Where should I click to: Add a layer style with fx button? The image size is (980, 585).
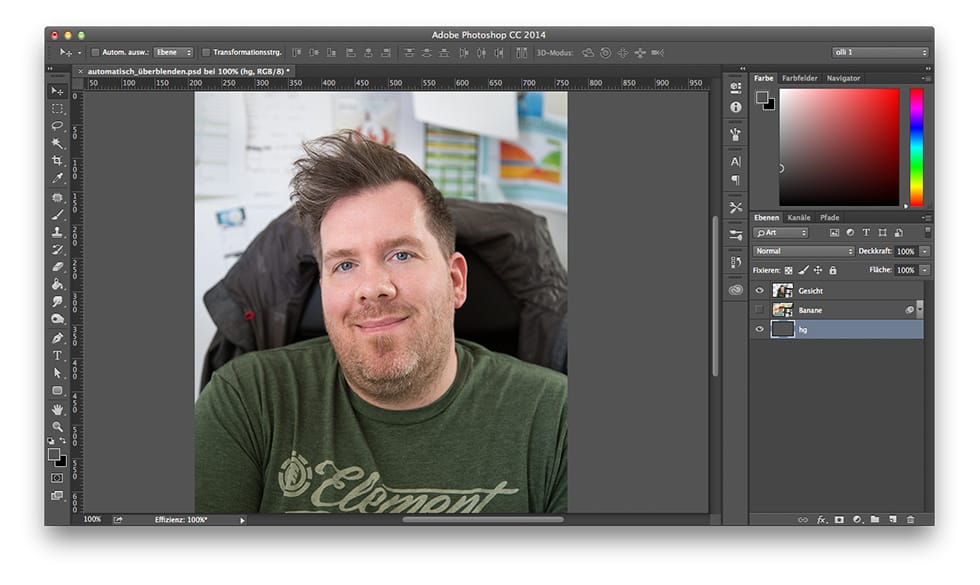pos(821,519)
